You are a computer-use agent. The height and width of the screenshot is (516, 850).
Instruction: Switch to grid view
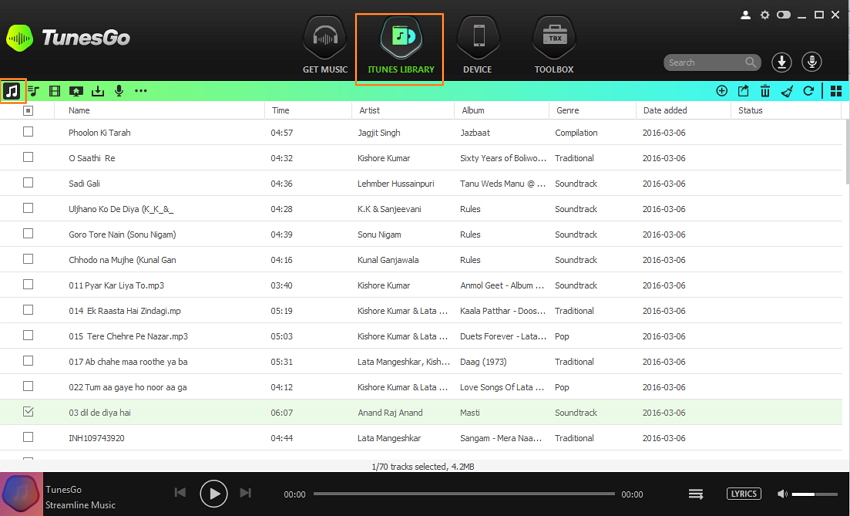[836, 91]
